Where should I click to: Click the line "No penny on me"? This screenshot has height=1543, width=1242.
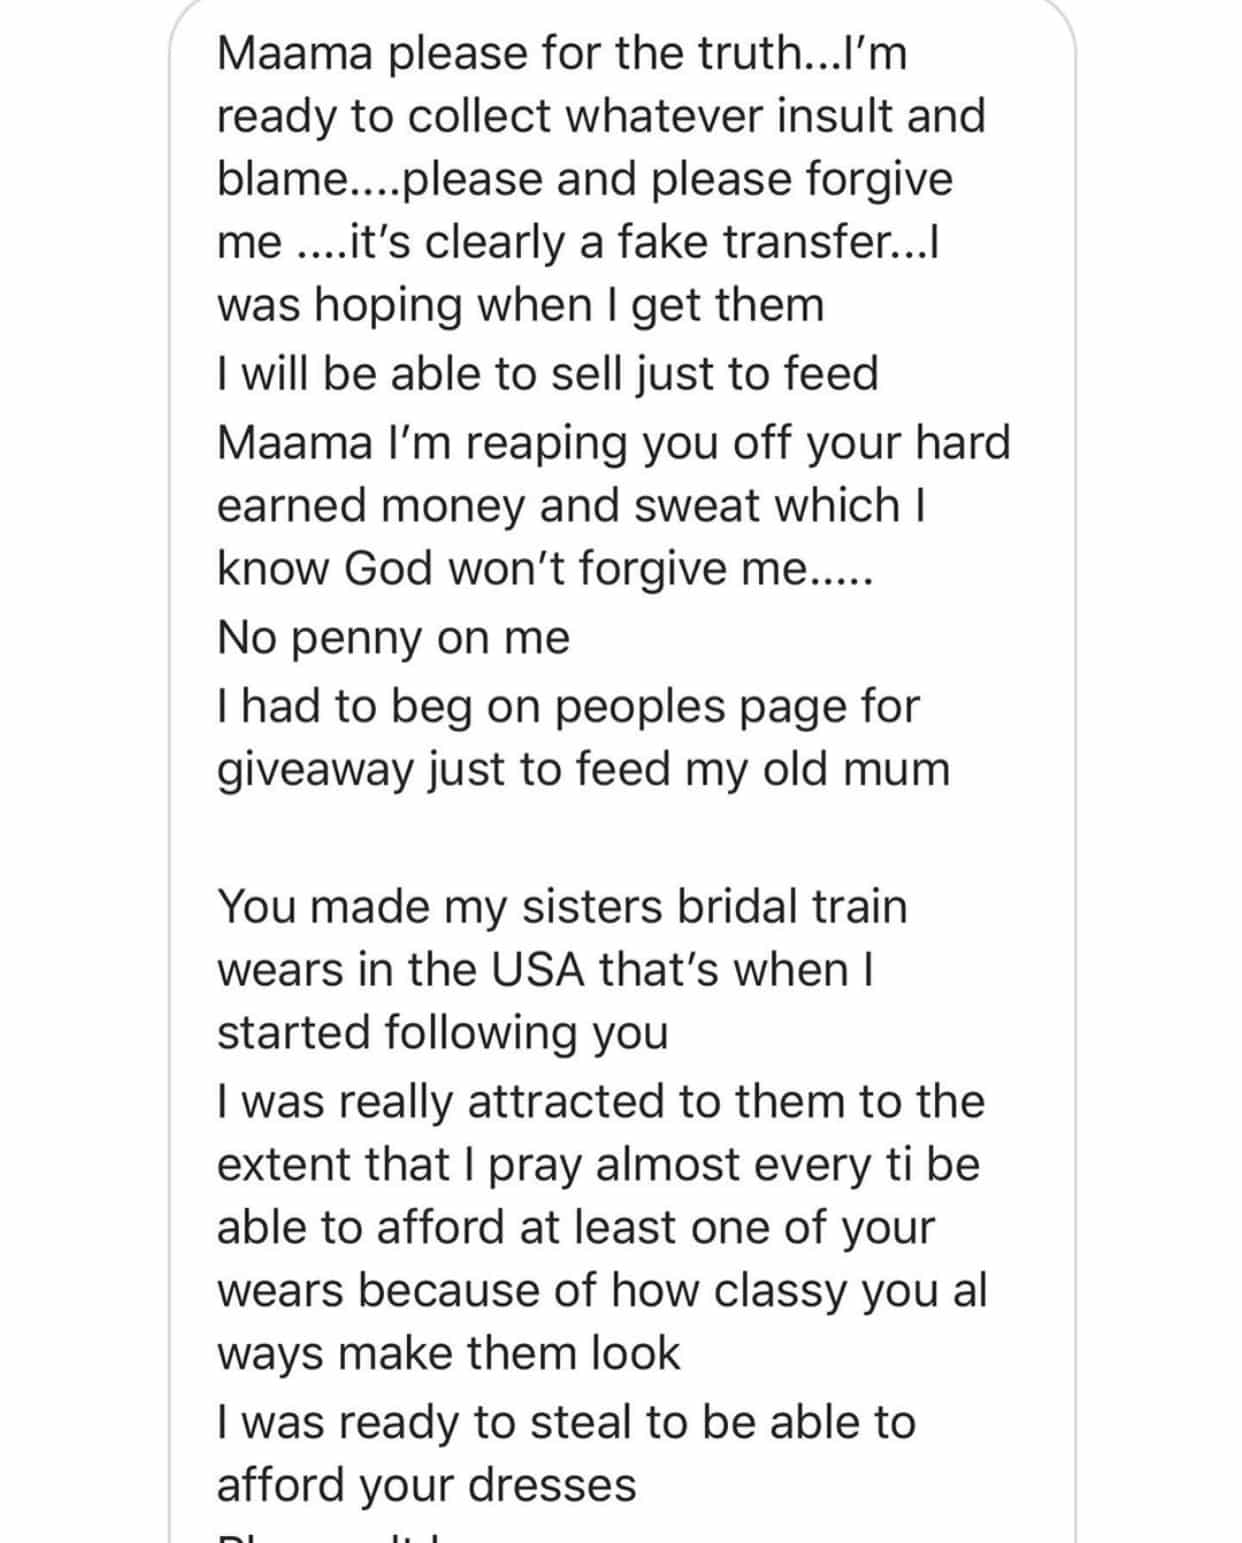(393, 637)
